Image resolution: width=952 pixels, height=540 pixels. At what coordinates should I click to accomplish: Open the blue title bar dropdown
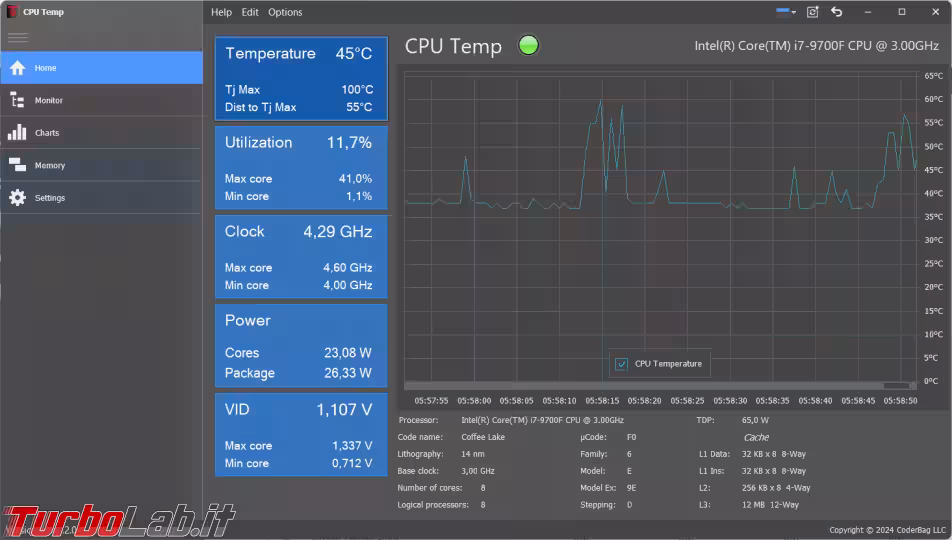click(x=786, y=12)
